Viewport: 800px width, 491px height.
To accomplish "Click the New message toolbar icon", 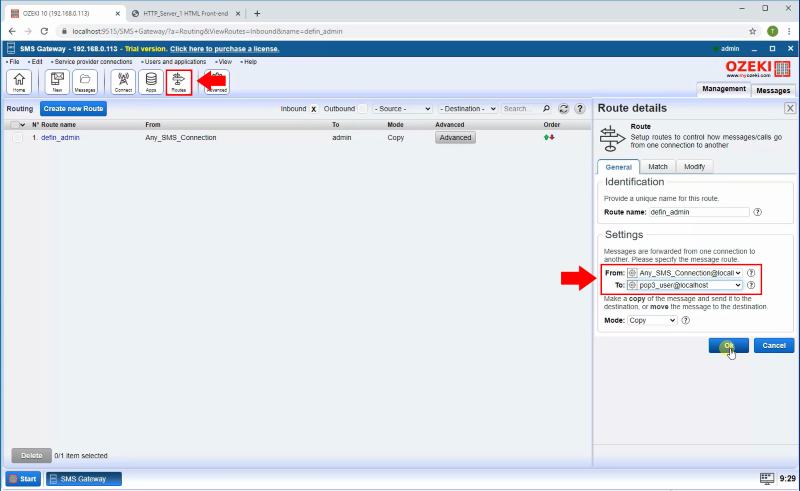I will (x=57, y=82).
